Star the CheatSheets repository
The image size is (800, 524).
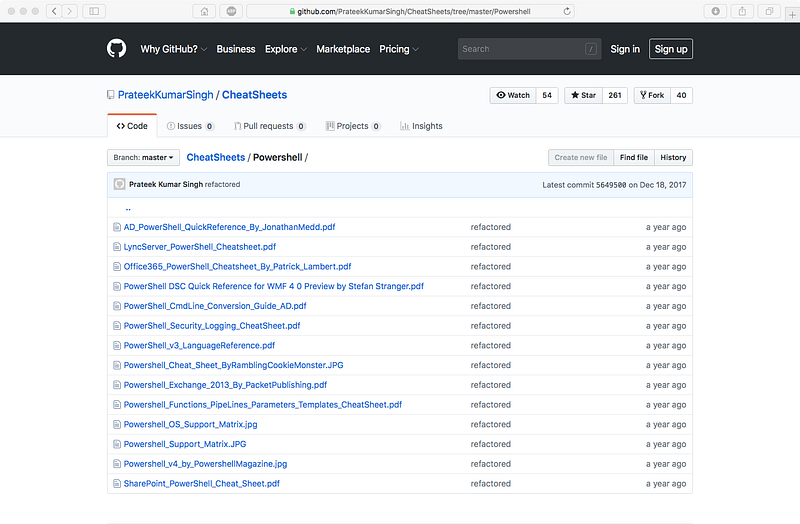tap(582, 95)
